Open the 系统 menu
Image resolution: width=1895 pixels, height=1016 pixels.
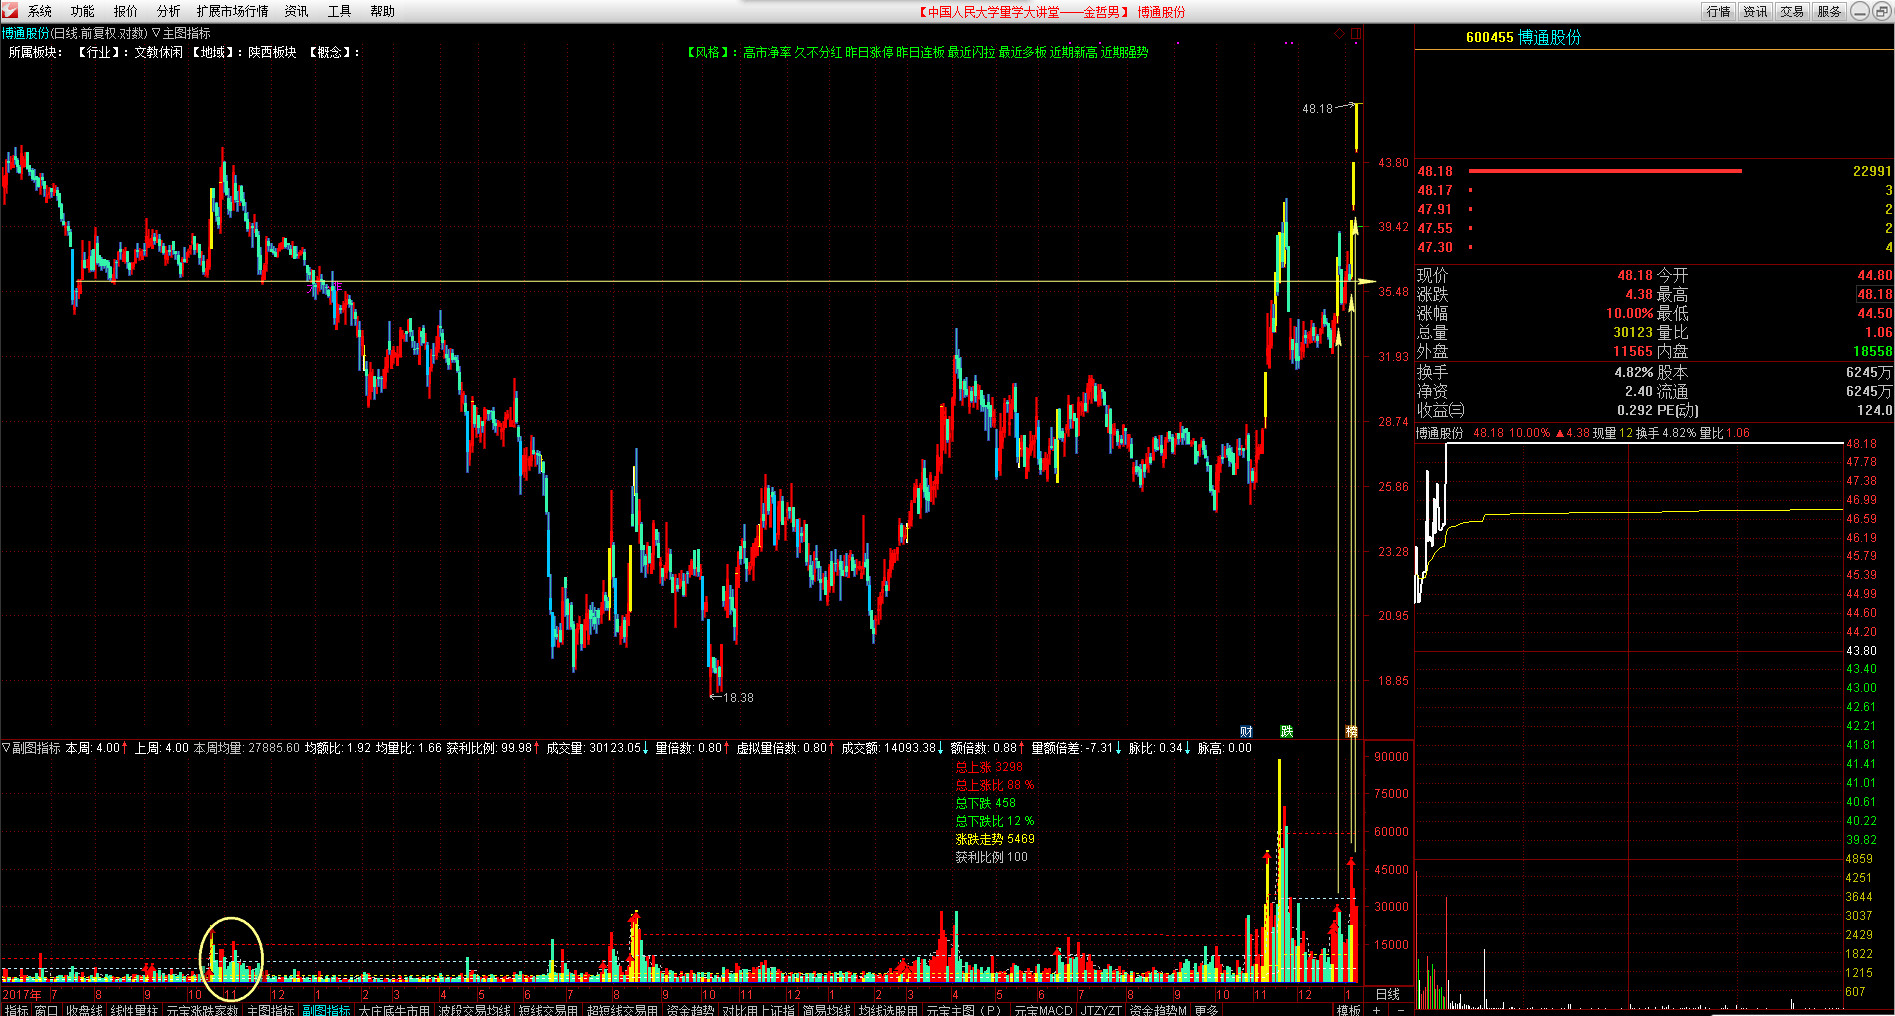(x=40, y=11)
